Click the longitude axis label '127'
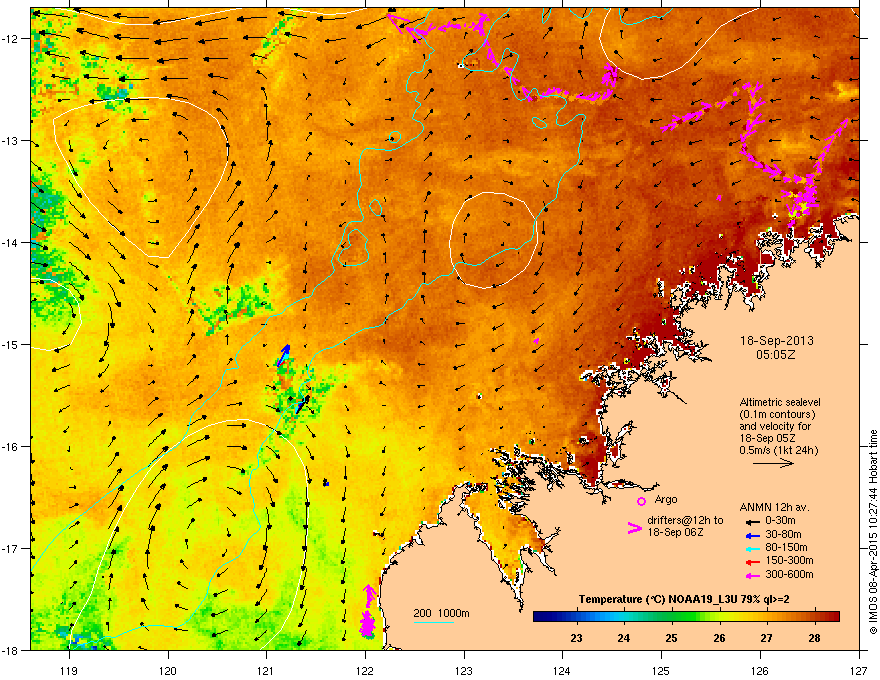The width and height of the screenshot is (880, 680). [859, 670]
